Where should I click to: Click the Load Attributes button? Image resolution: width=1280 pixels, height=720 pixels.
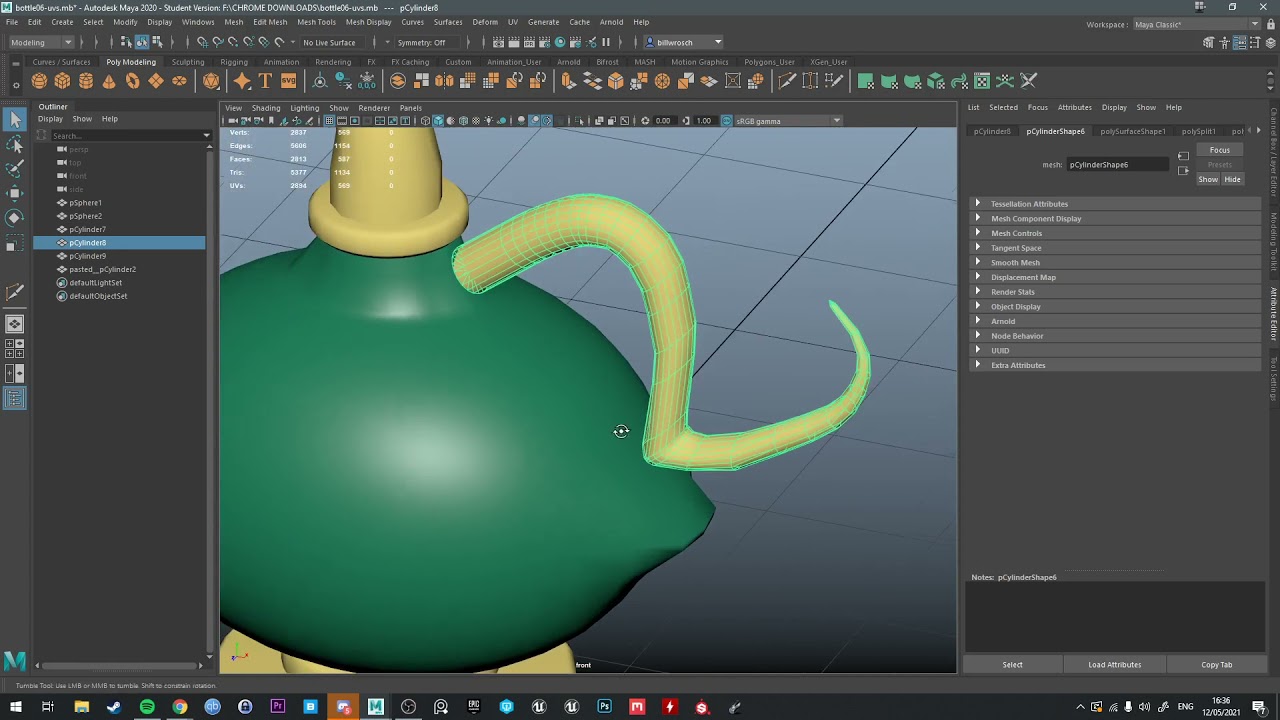point(1114,665)
